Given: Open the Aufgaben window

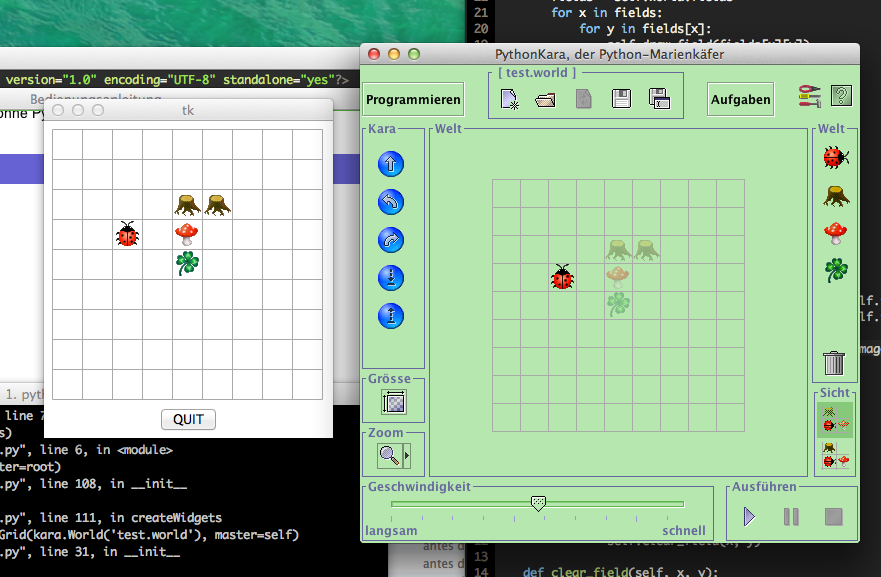Looking at the screenshot, I should pos(740,99).
